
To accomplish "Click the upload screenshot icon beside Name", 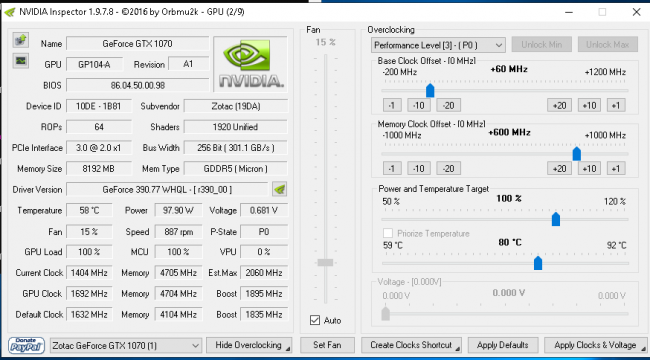I will pos(20,40).
